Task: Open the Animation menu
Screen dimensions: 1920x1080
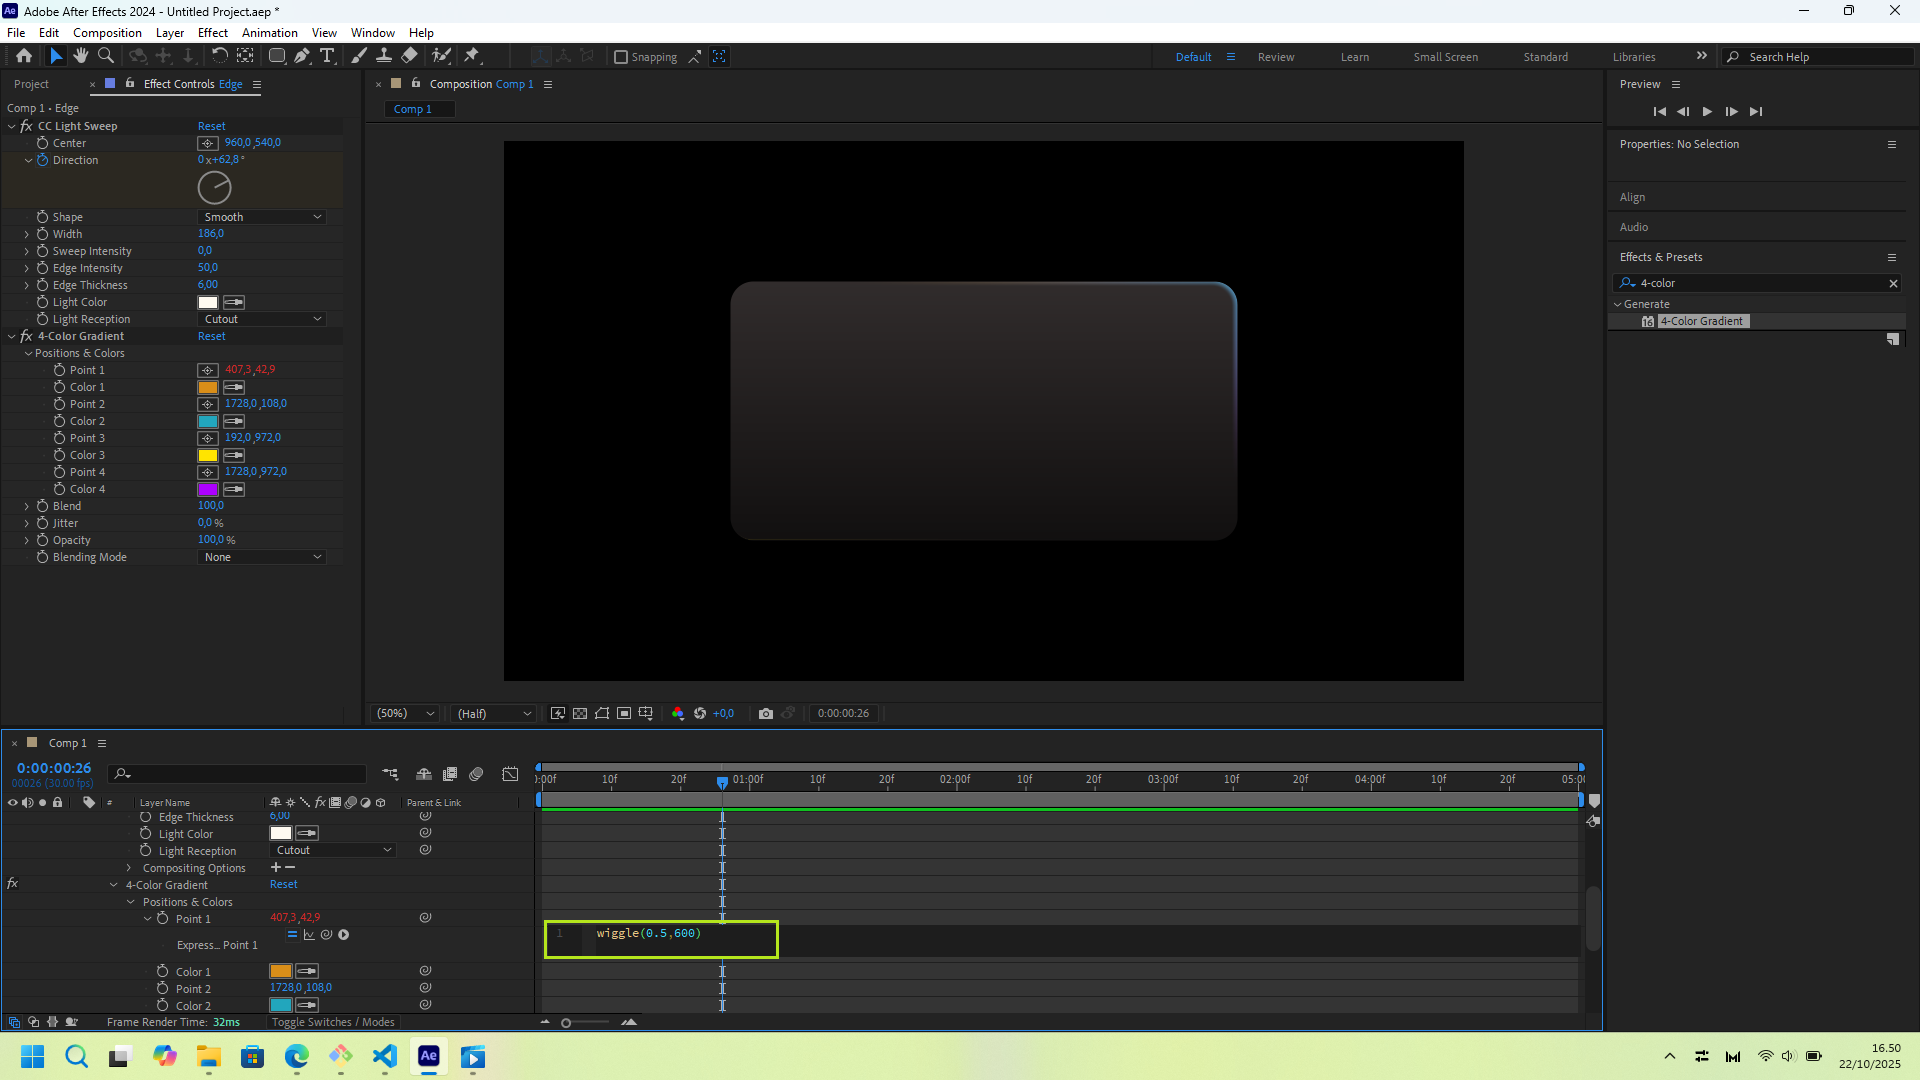Action: point(269,33)
